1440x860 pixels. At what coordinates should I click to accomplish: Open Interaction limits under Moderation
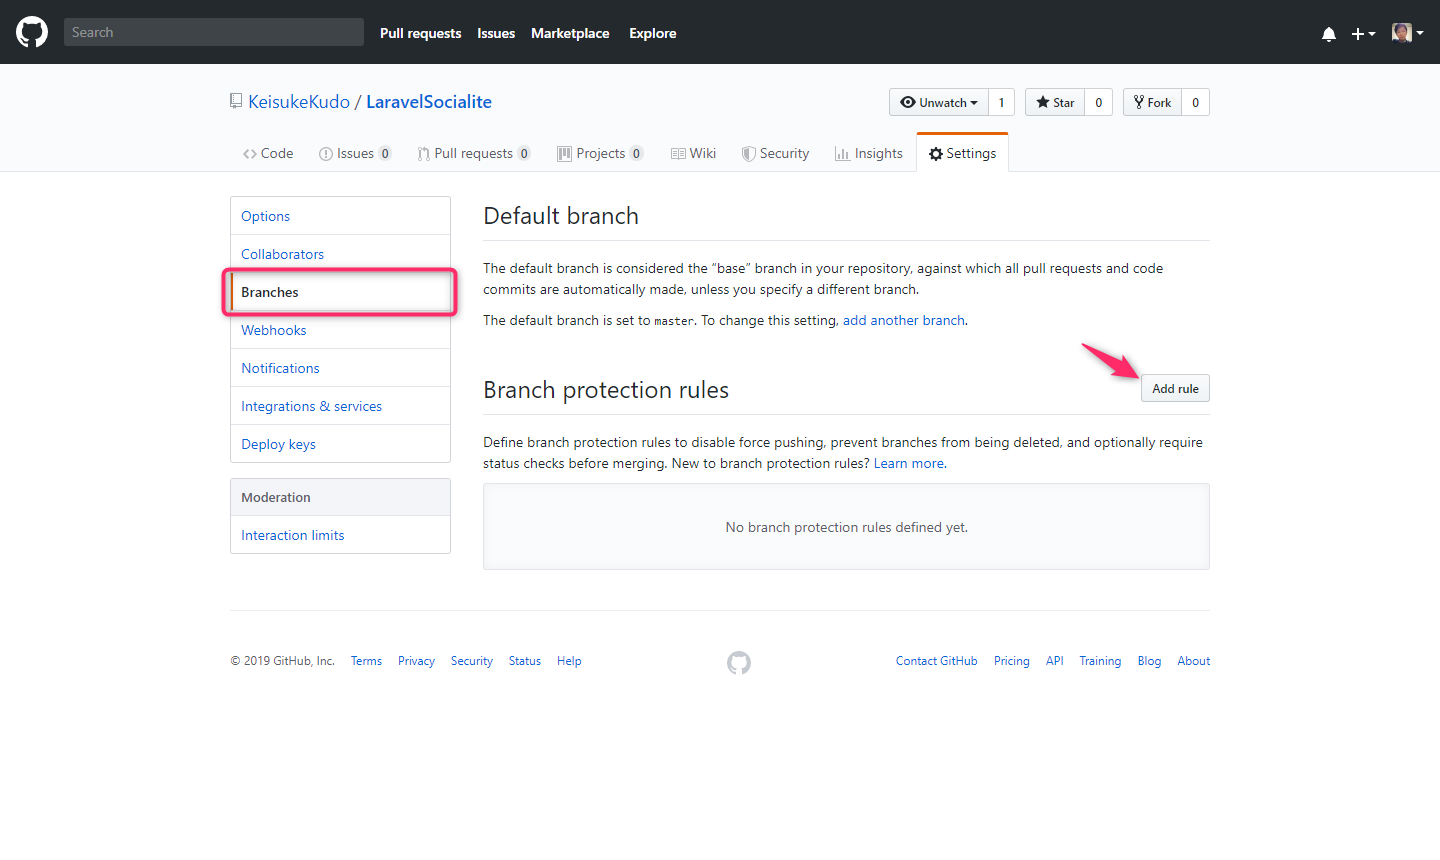click(340, 535)
